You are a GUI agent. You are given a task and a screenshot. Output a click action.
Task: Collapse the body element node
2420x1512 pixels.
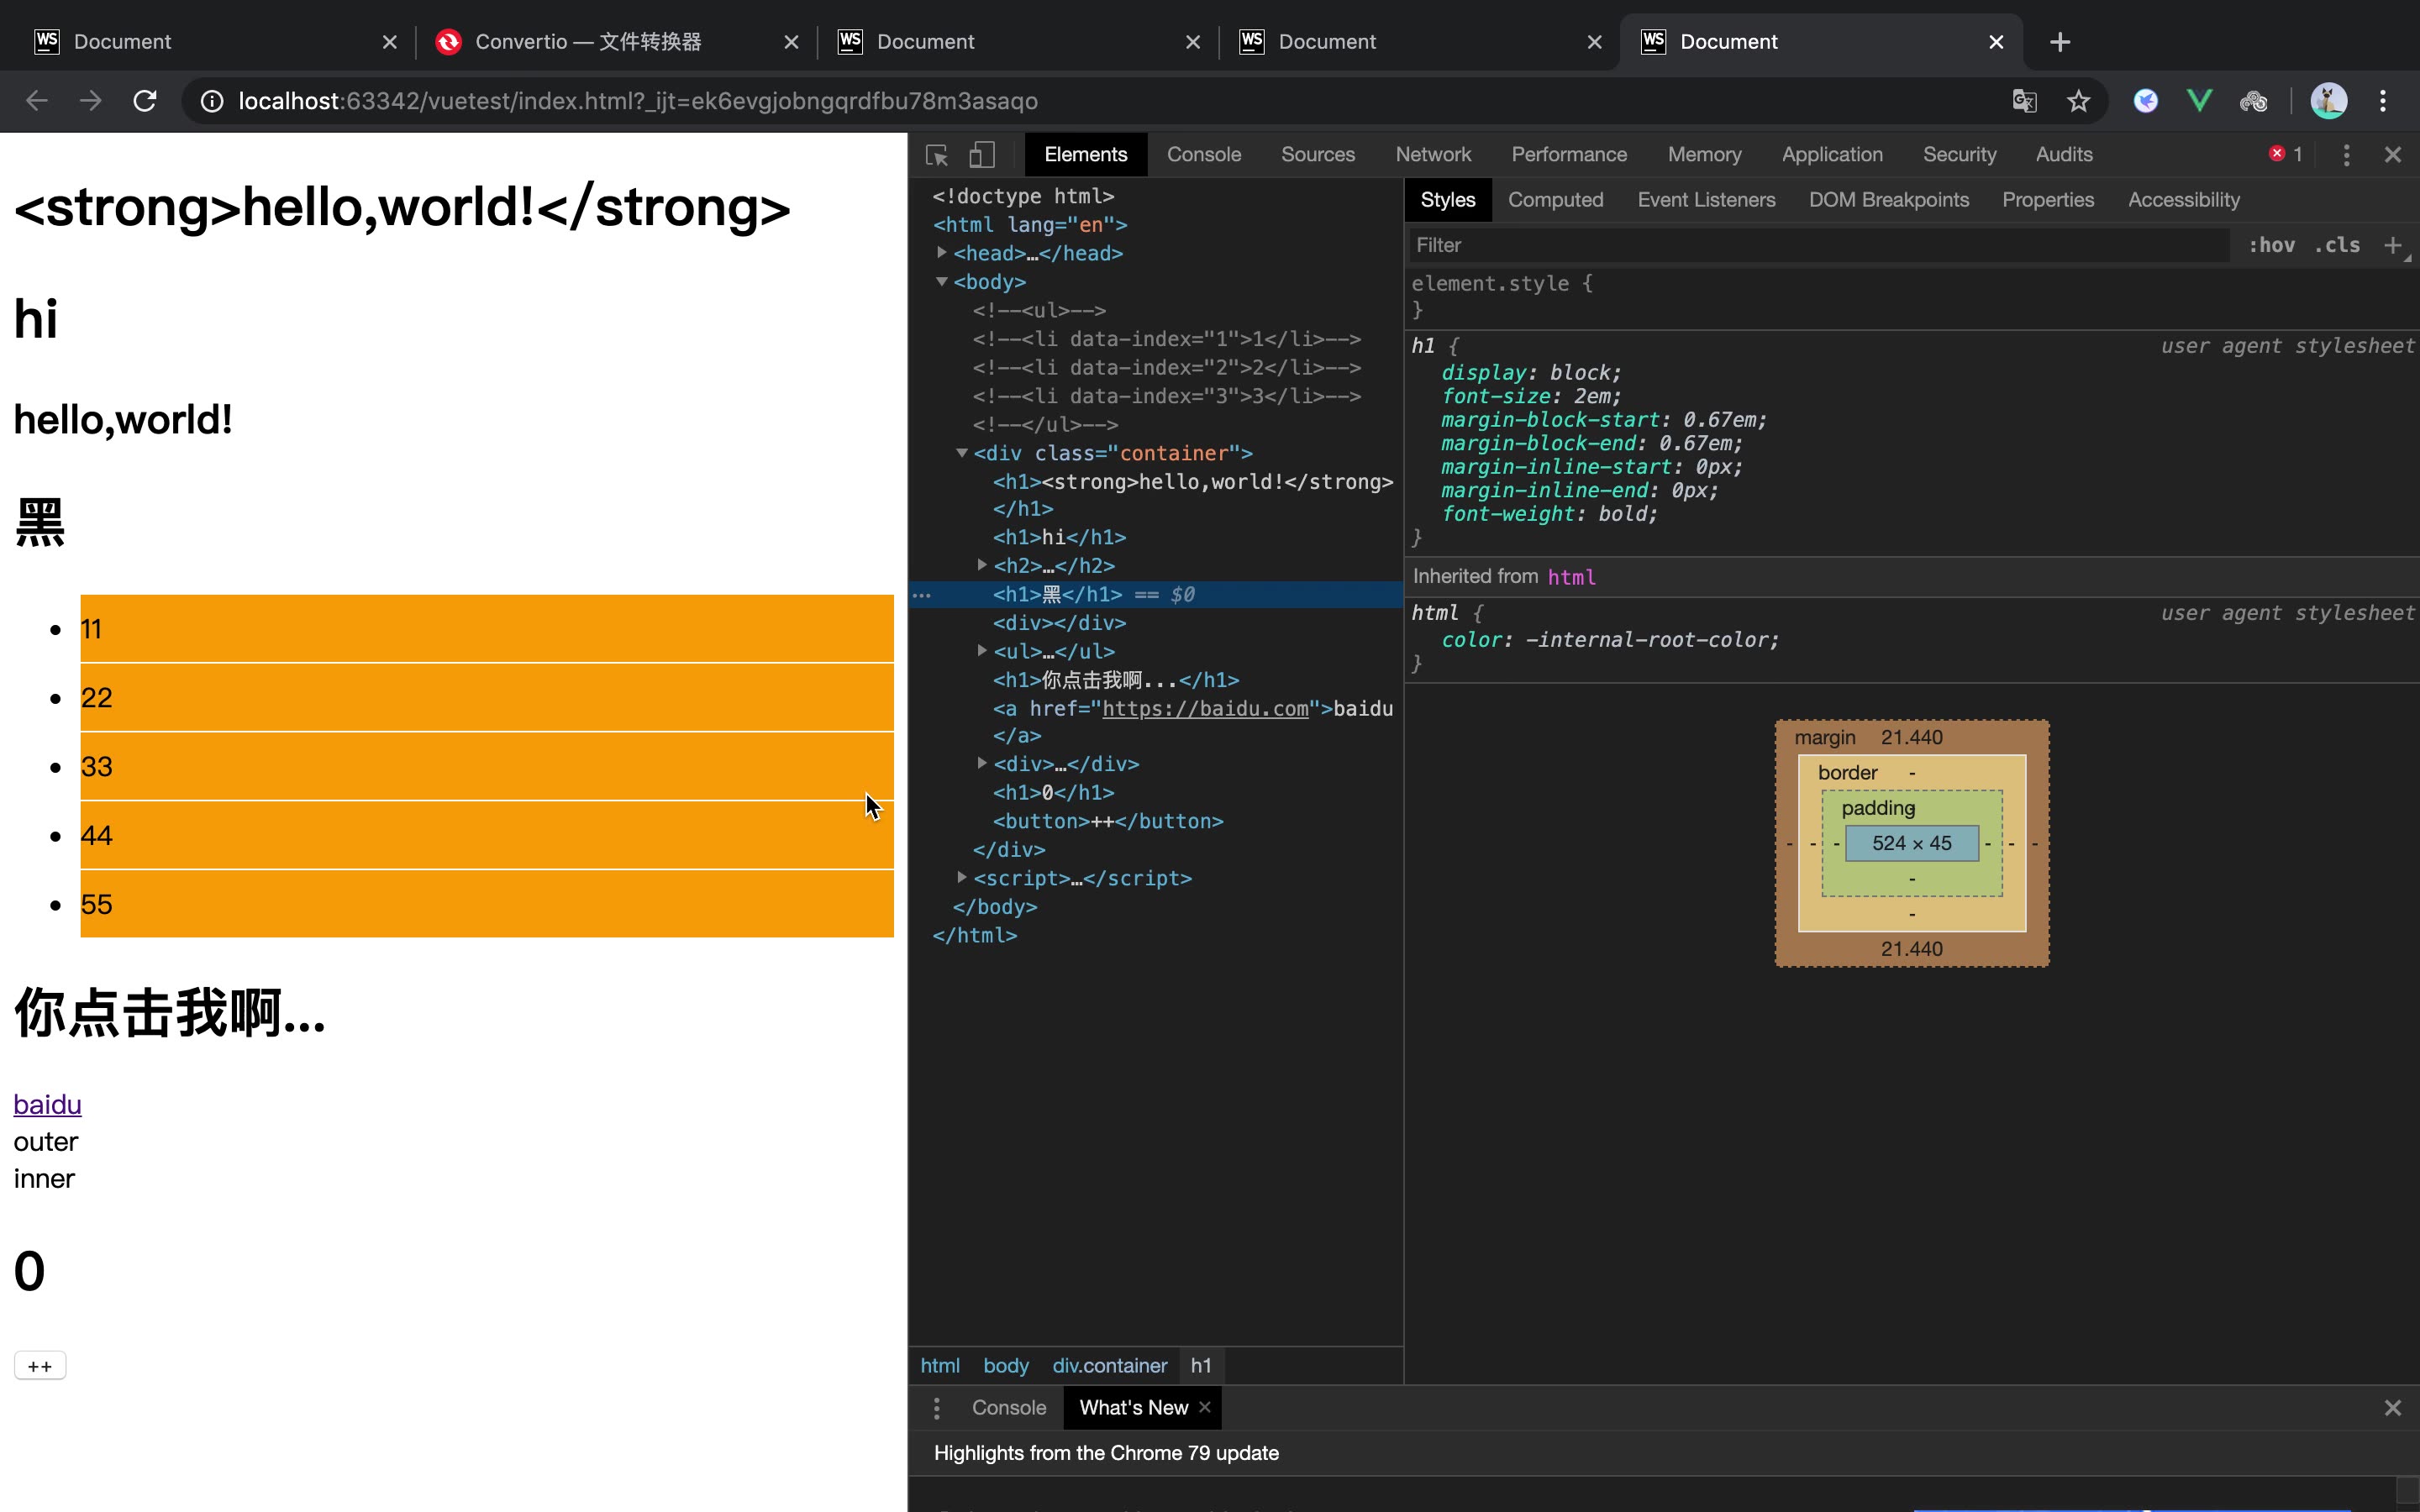[941, 282]
